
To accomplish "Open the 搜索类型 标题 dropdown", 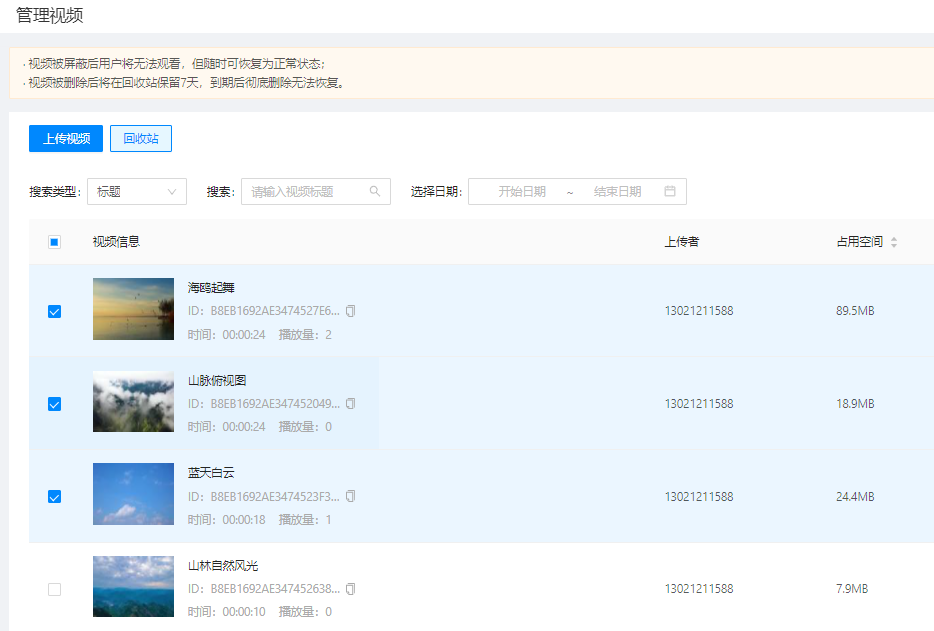I will pyautogui.click(x=137, y=192).
